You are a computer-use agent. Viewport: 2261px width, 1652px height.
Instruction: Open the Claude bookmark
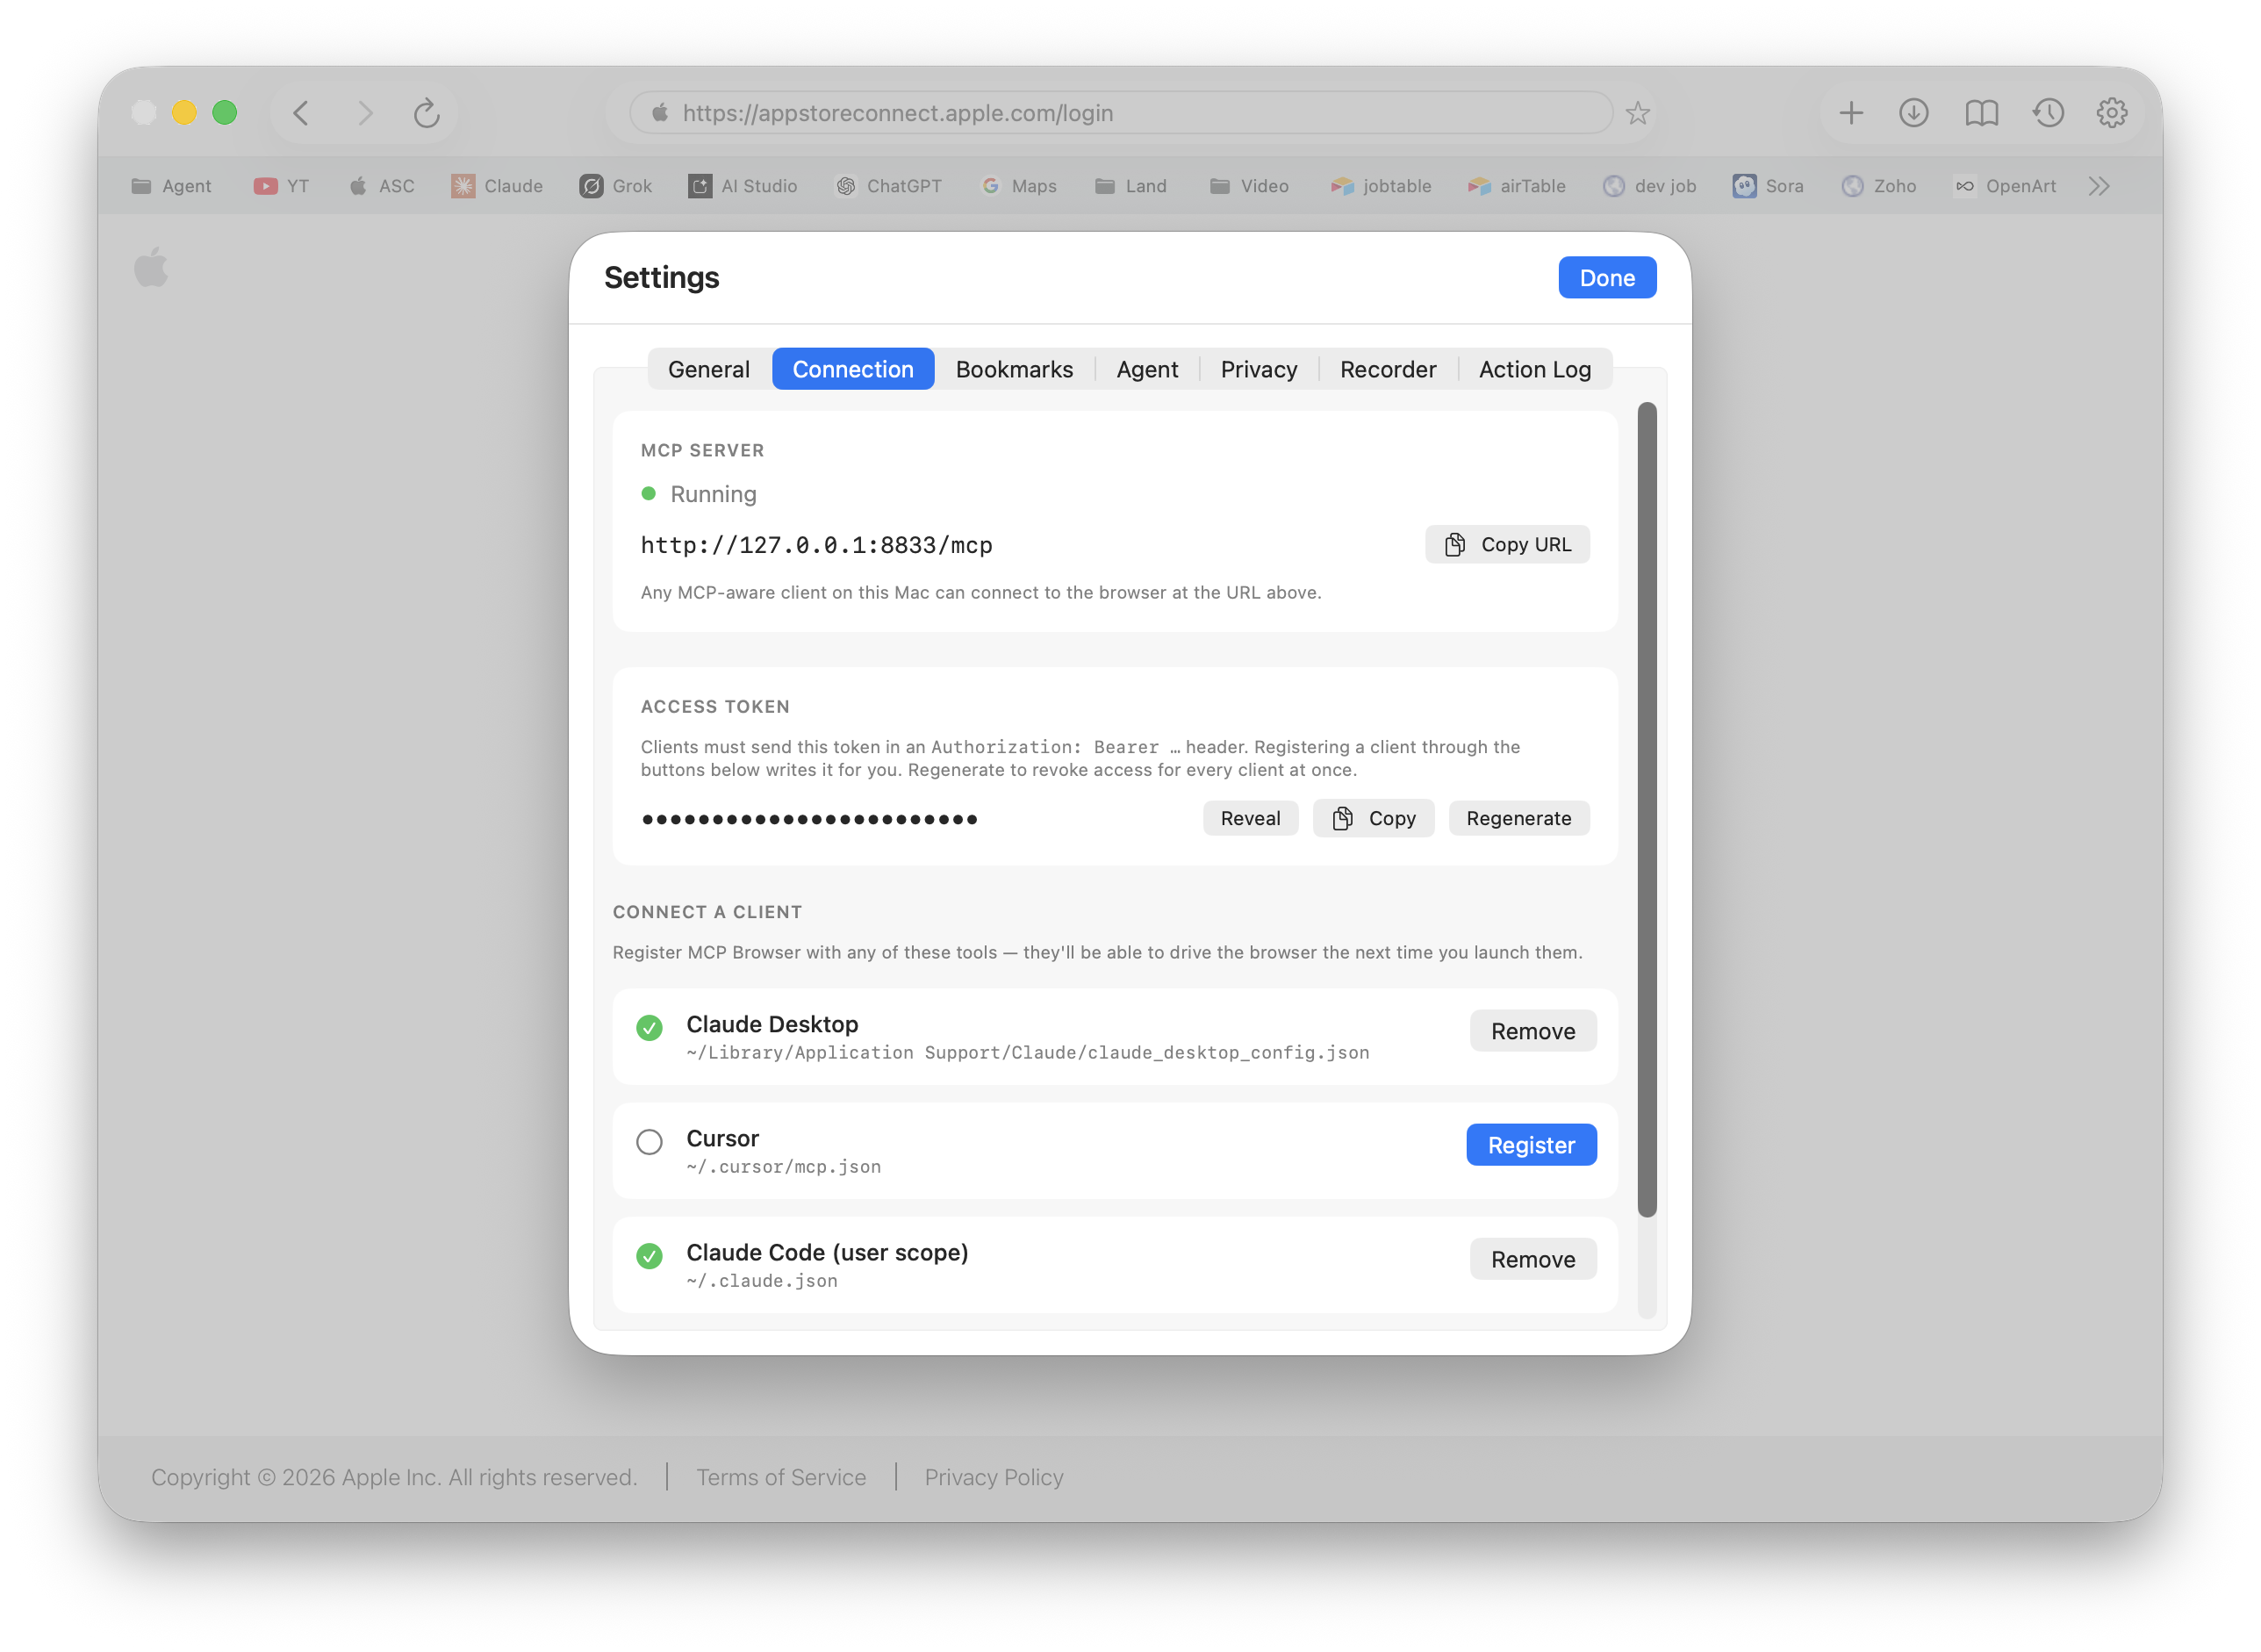point(497,186)
